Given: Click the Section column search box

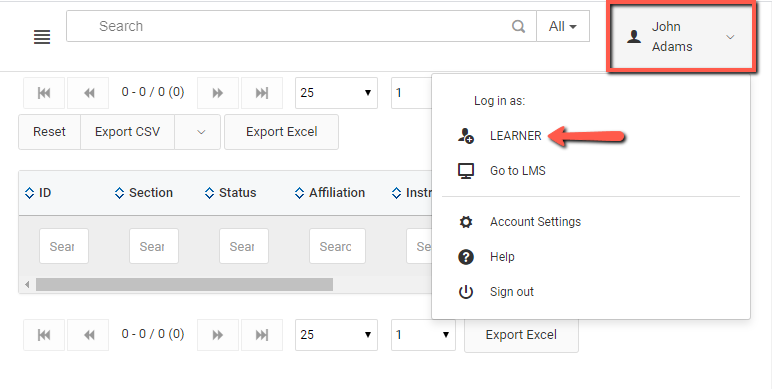Looking at the screenshot, I should [x=154, y=246].
